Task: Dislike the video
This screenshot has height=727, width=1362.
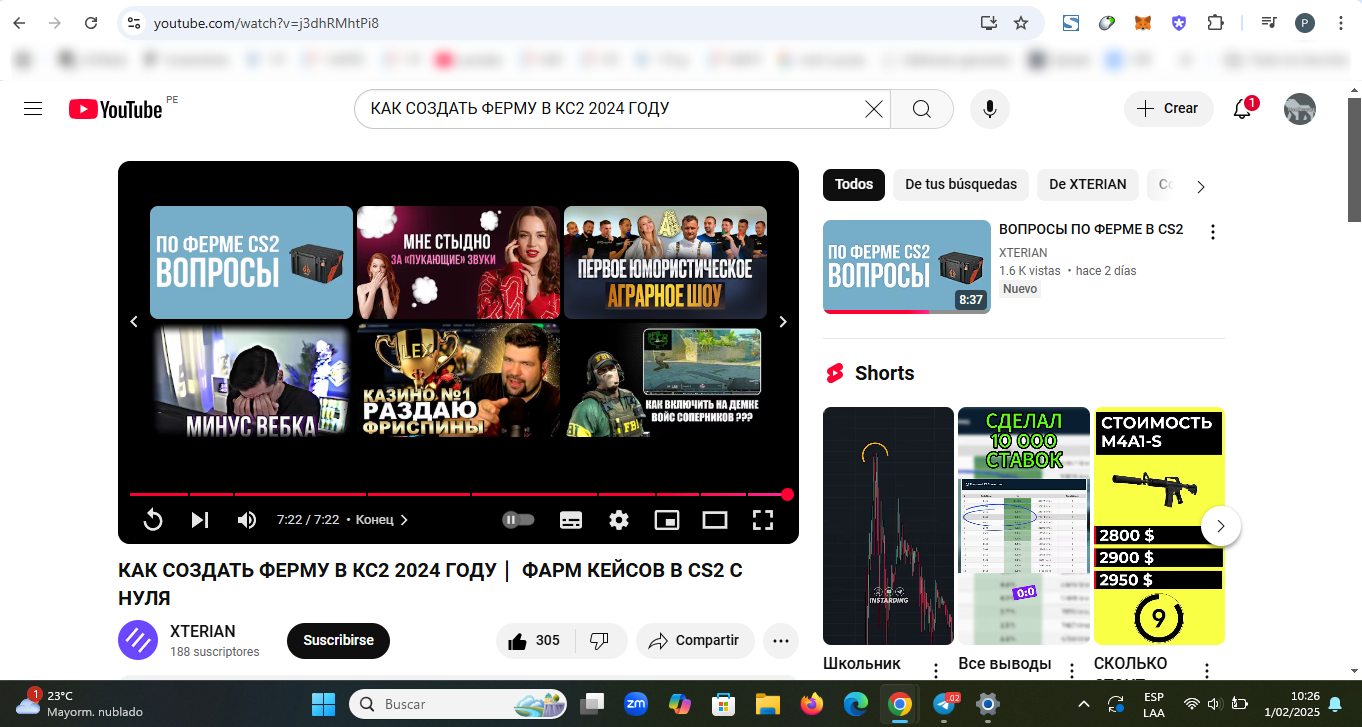Action: 600,641
